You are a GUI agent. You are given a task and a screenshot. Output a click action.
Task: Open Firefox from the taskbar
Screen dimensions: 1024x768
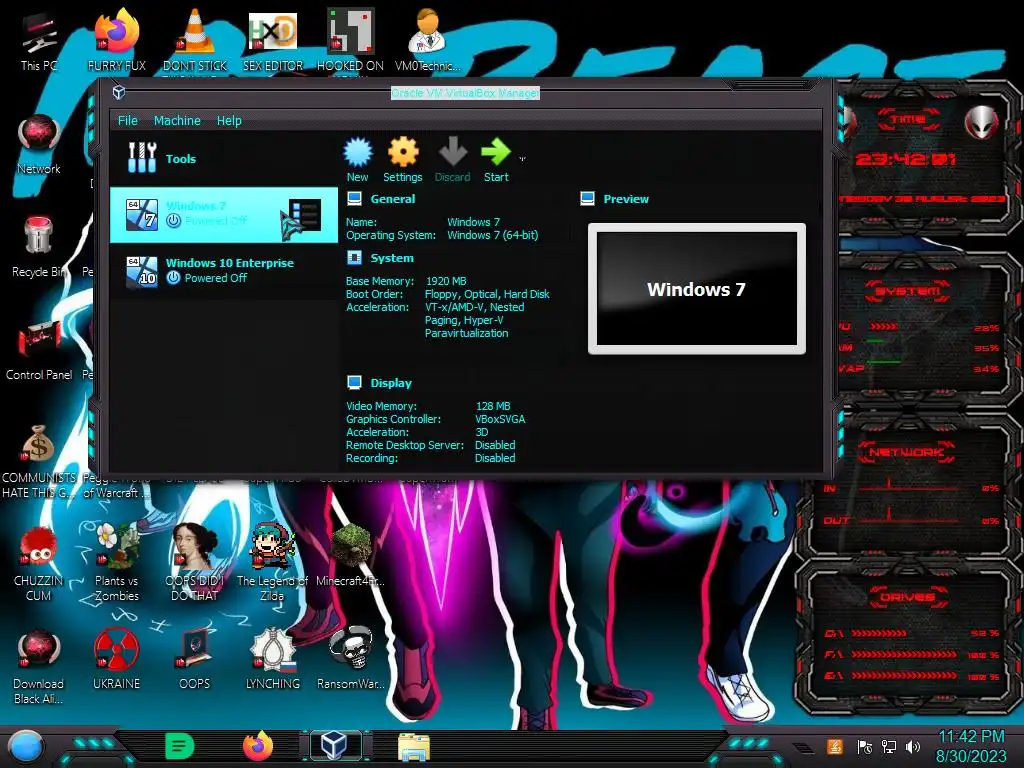(258, 746)
